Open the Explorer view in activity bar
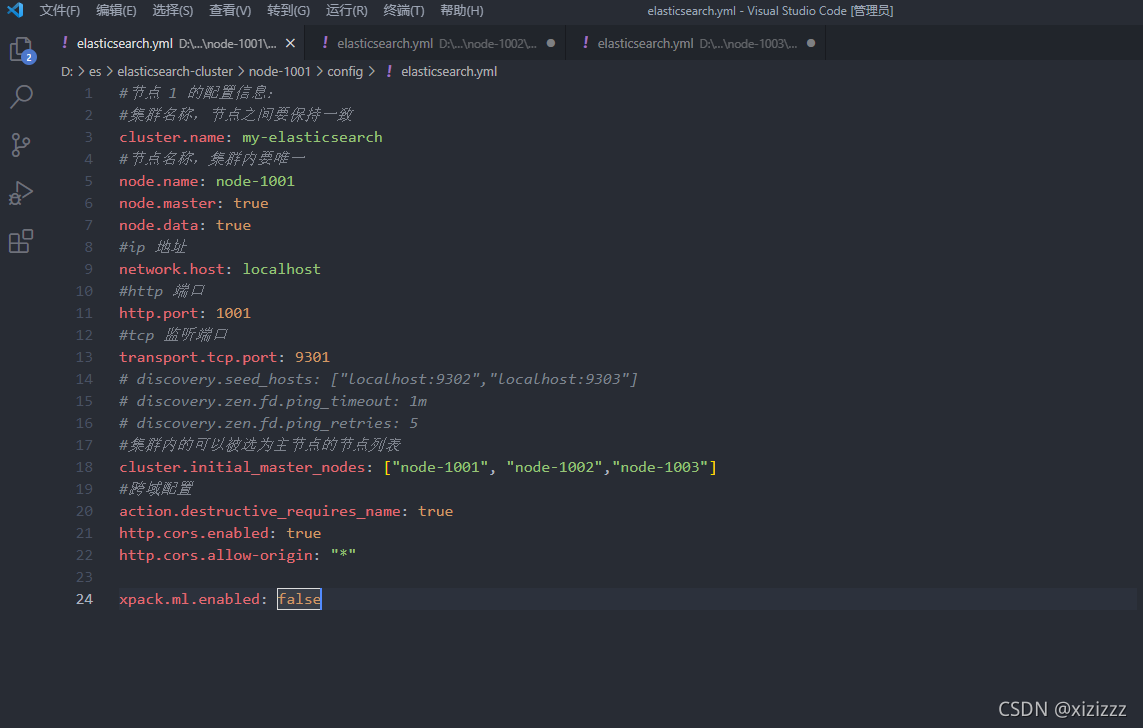Image resolution: width=1143 pixels, height=728 pixels. tap(22, 50)
